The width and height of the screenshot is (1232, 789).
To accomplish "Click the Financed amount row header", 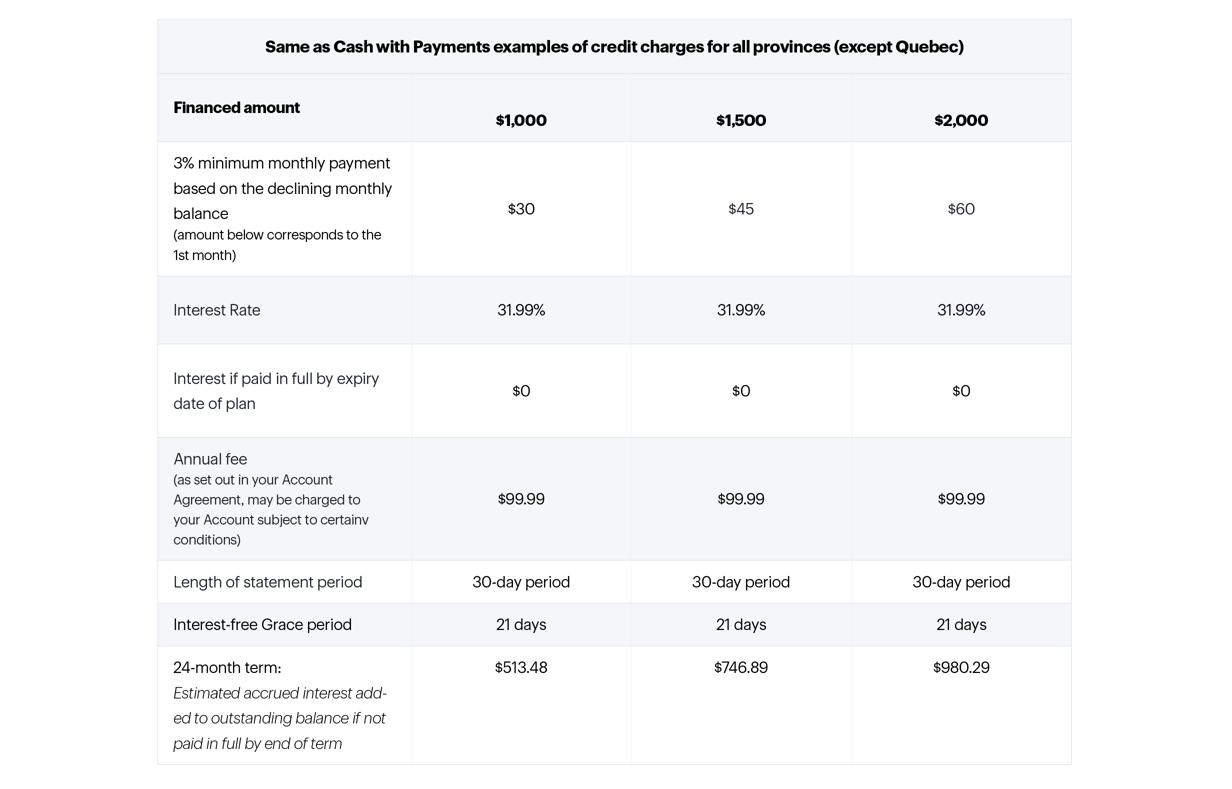I will (x=237, y=108).
